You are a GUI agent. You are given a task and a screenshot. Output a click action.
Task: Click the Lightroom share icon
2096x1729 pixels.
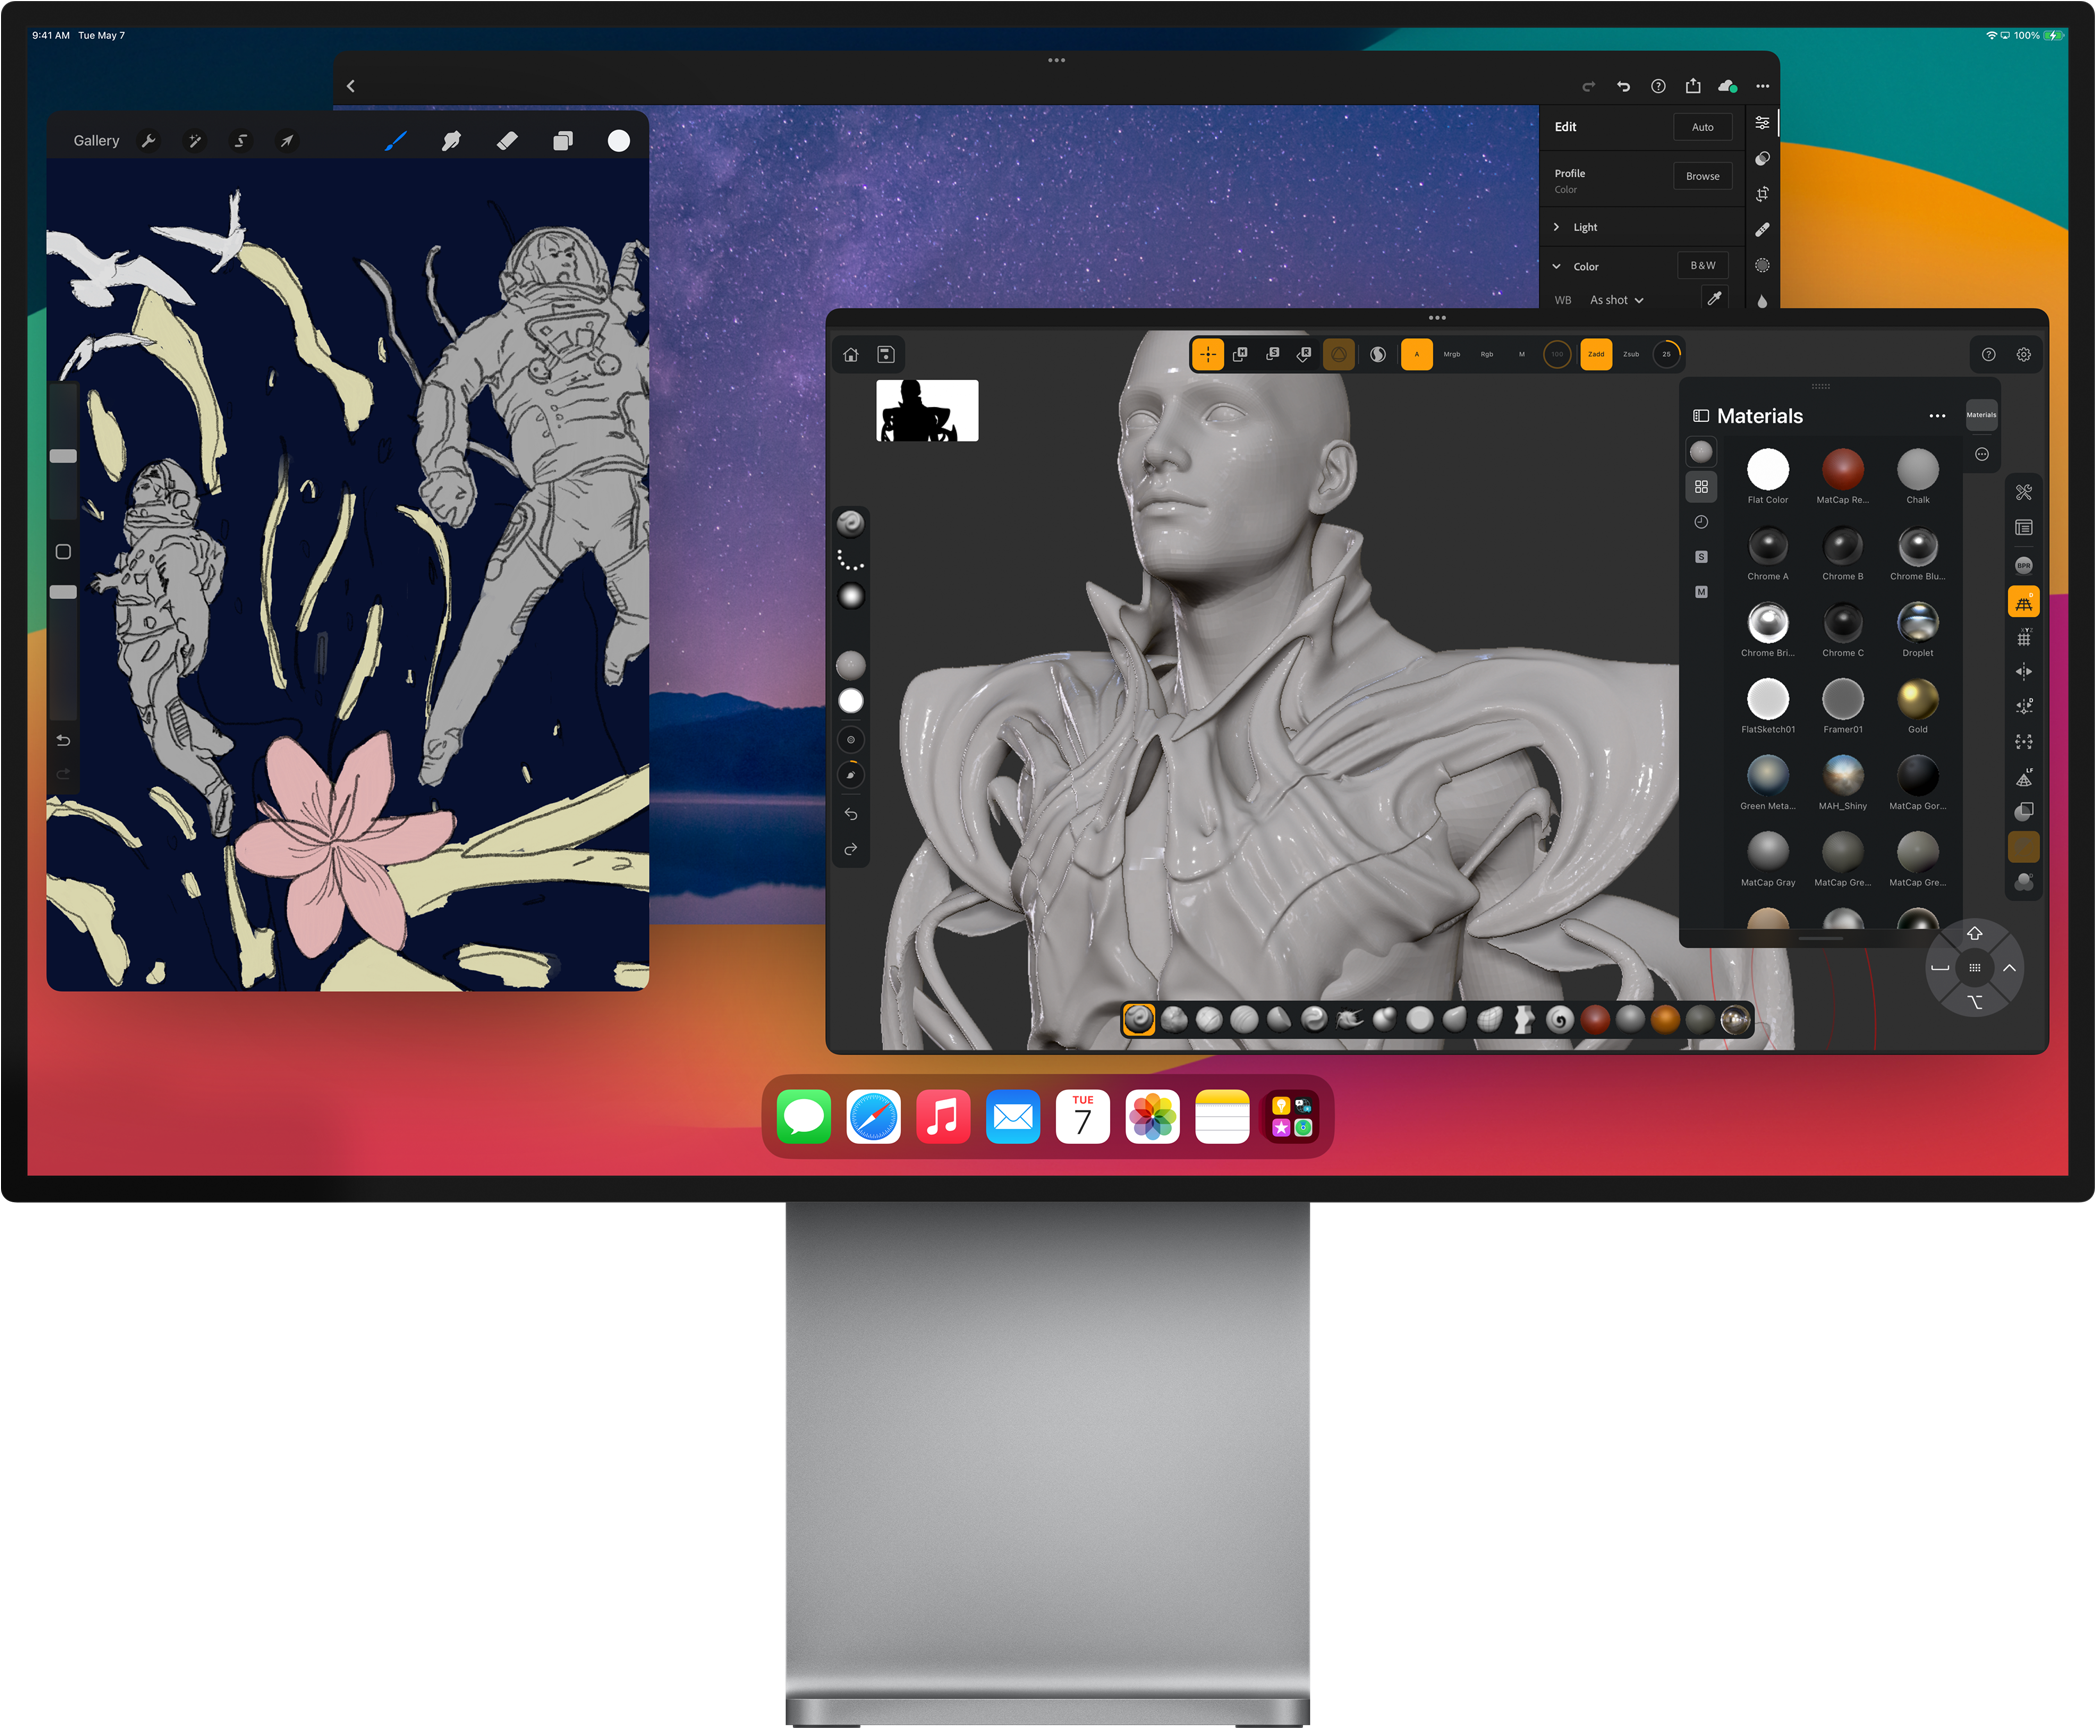(1692, 86)
